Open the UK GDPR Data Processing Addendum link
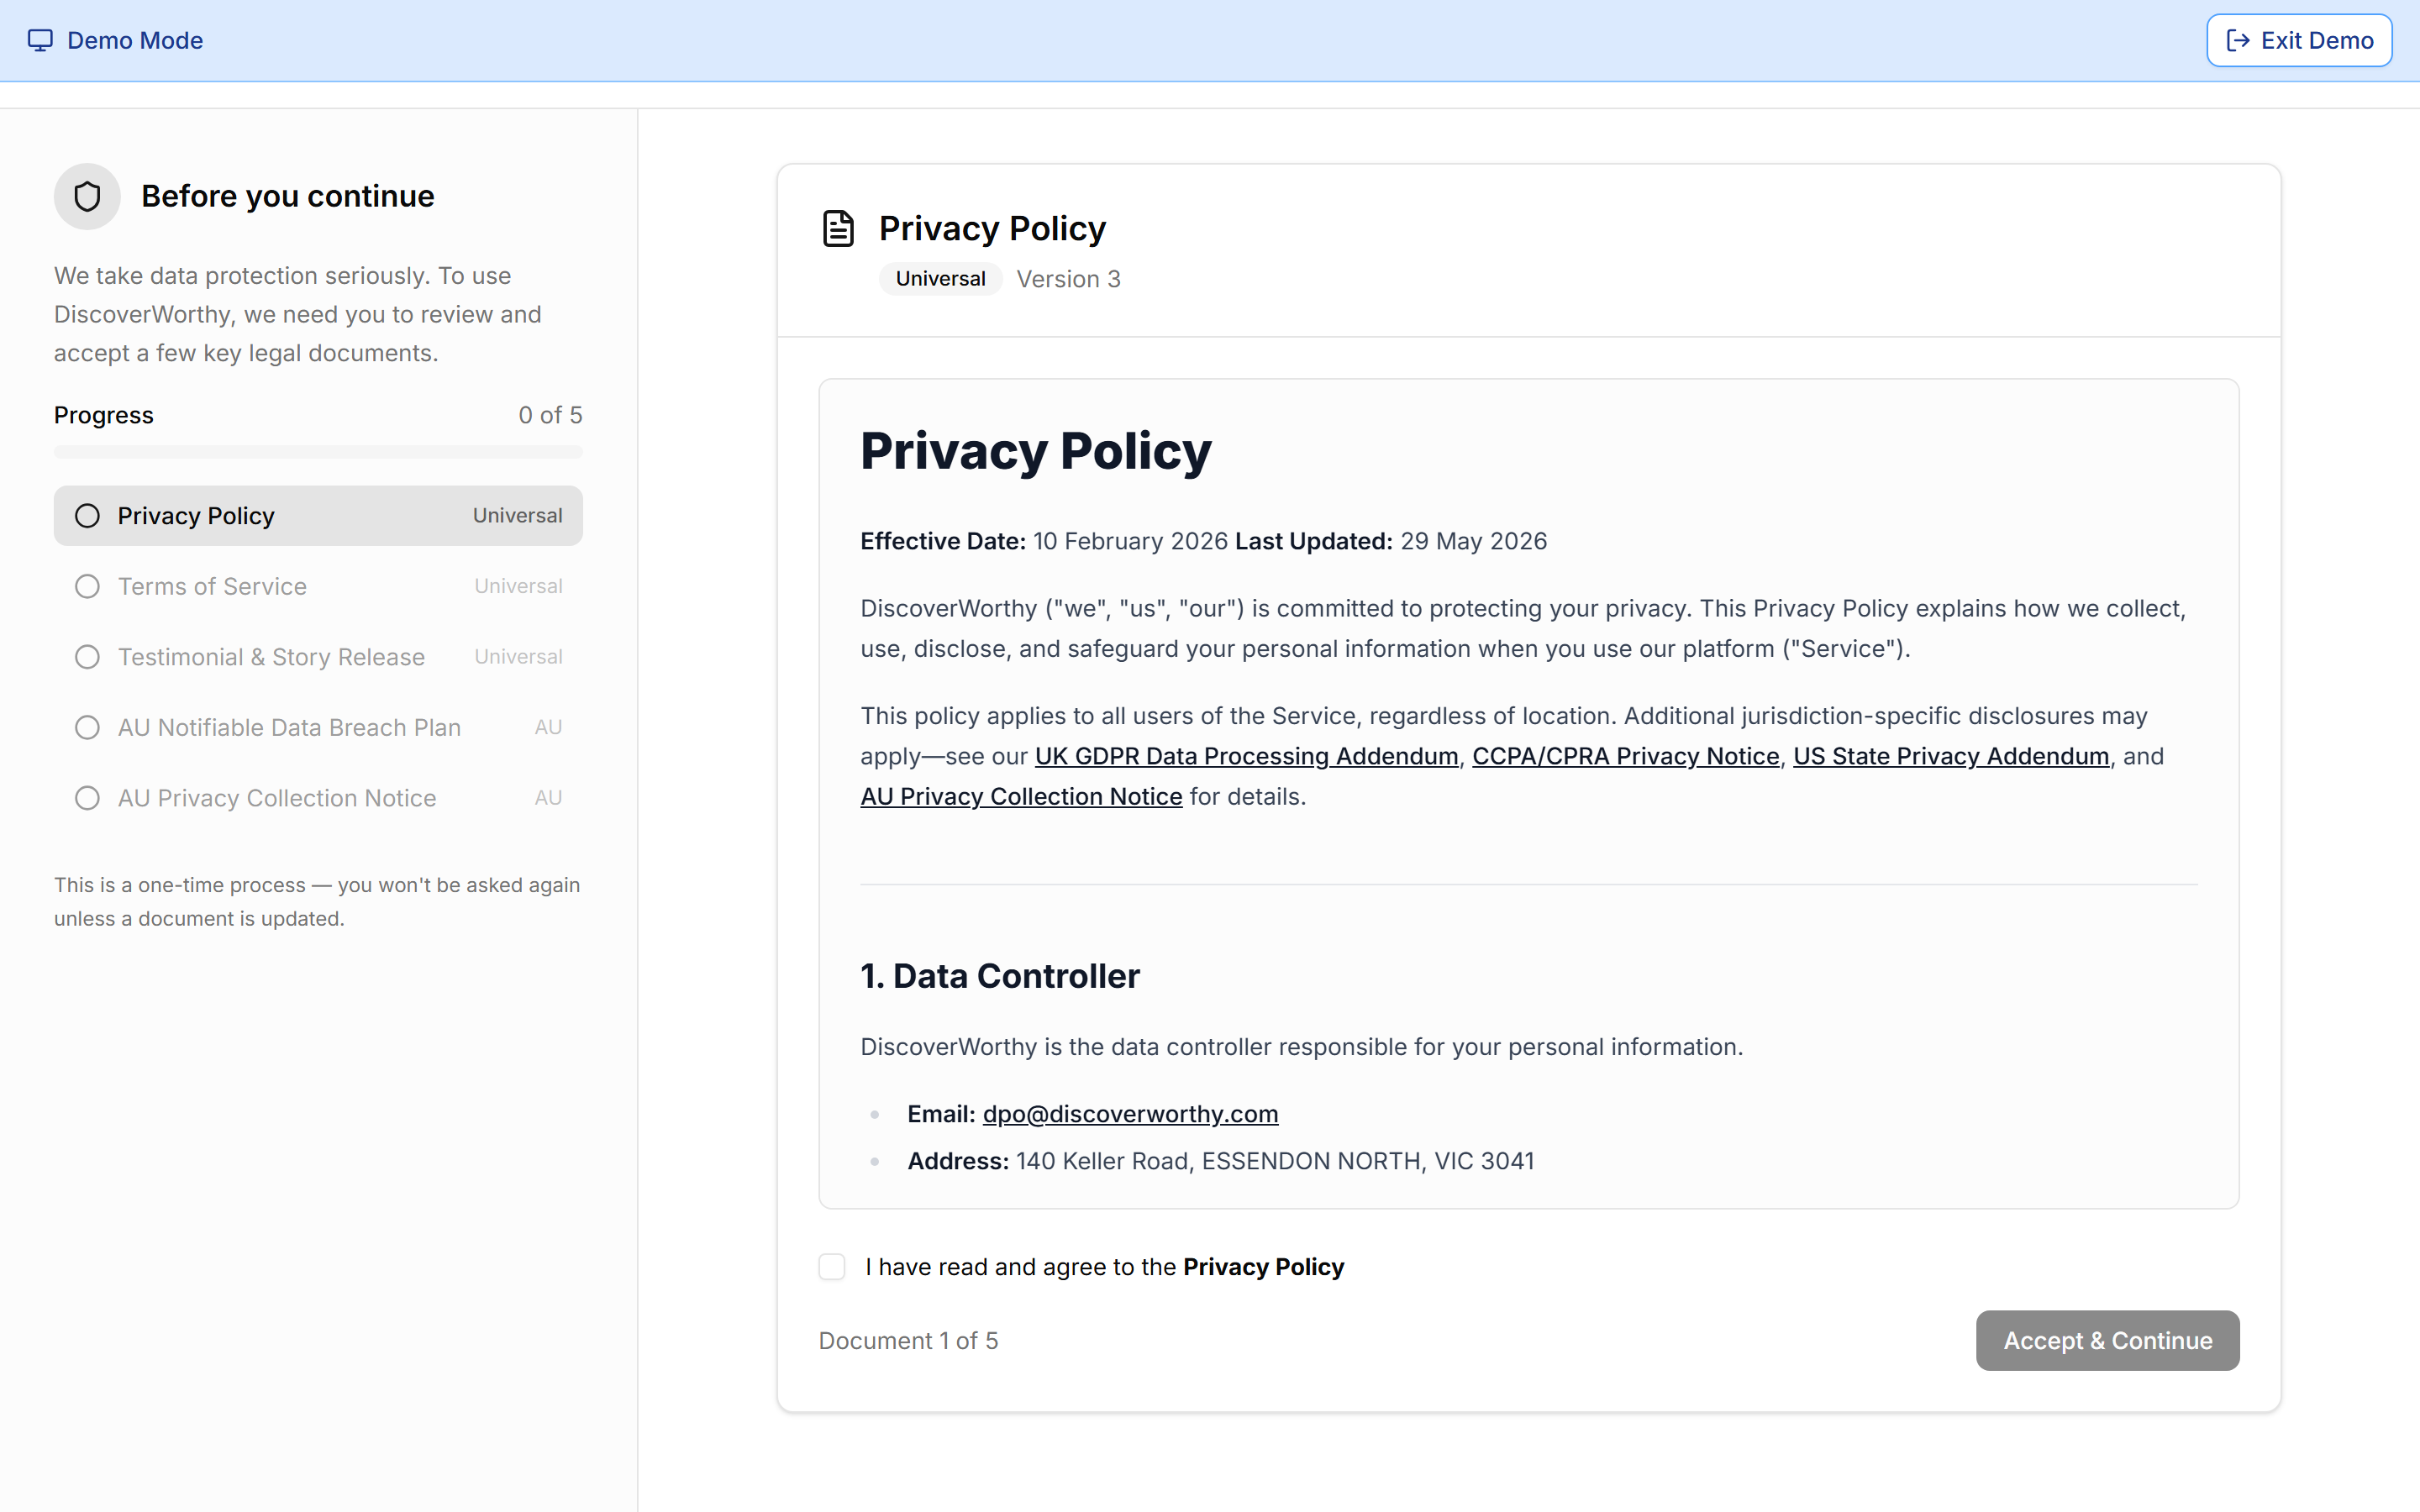2420x1512 pixels. click(x=1246, y=756)
